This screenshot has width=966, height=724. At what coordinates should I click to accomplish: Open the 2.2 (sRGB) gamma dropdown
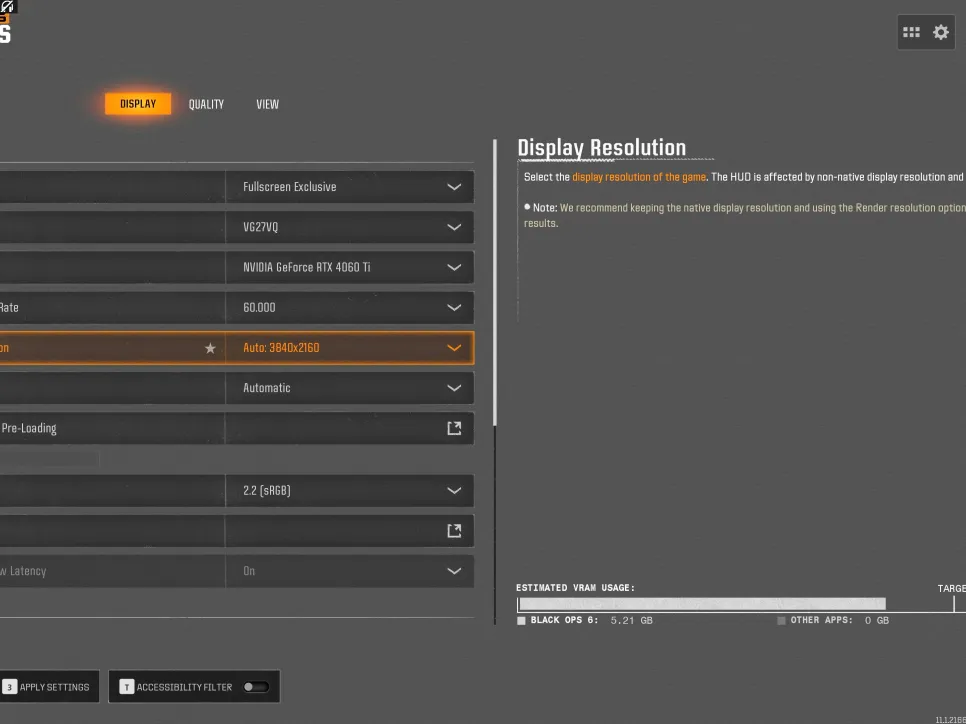click(x=454, y=491)
